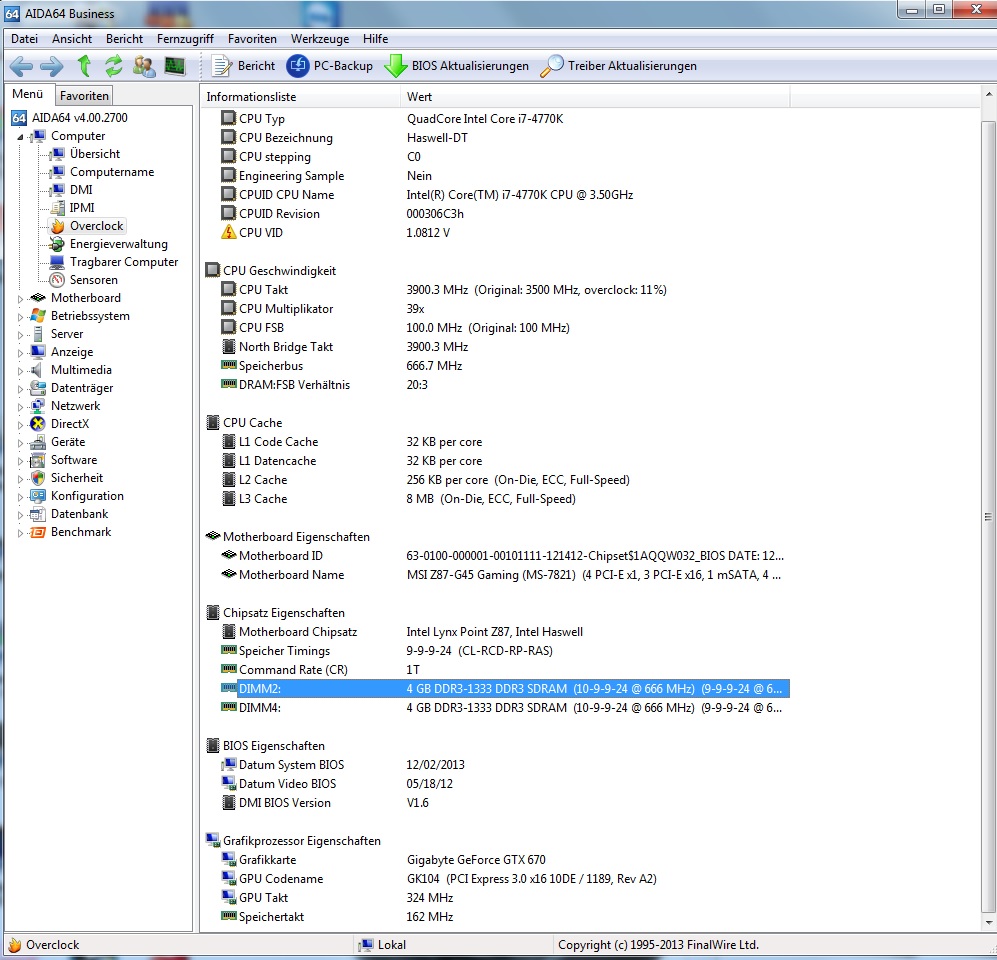Open the Fernzugriff menu
The width and height of the screenshot is (997, 960).
(185, 39)
